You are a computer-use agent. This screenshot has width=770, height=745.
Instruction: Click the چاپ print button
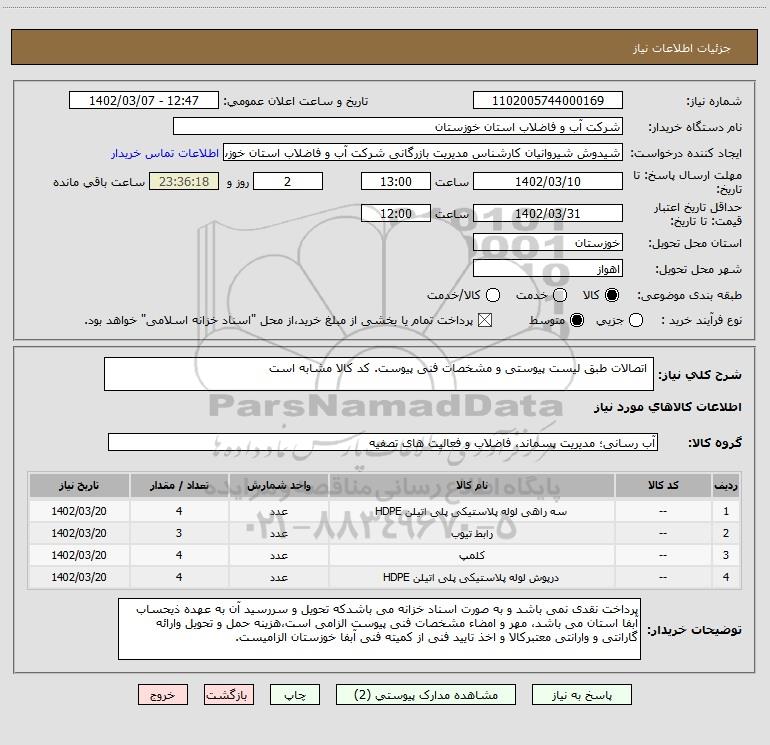pos(295,695)
